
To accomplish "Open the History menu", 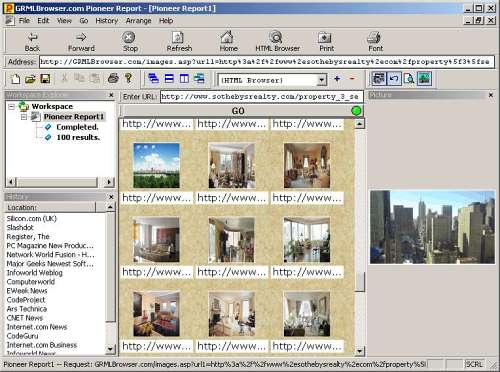I will click(x=107, y=21).
